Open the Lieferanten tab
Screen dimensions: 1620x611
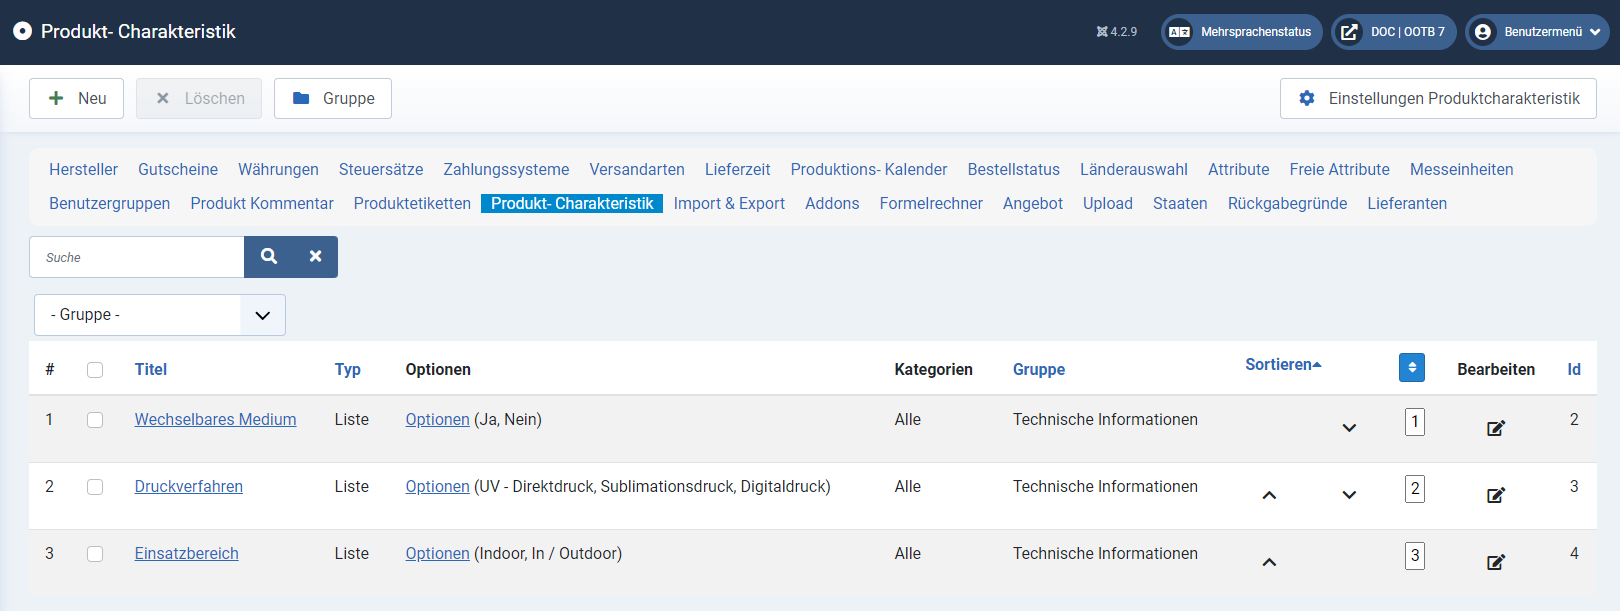point(1407,204)
